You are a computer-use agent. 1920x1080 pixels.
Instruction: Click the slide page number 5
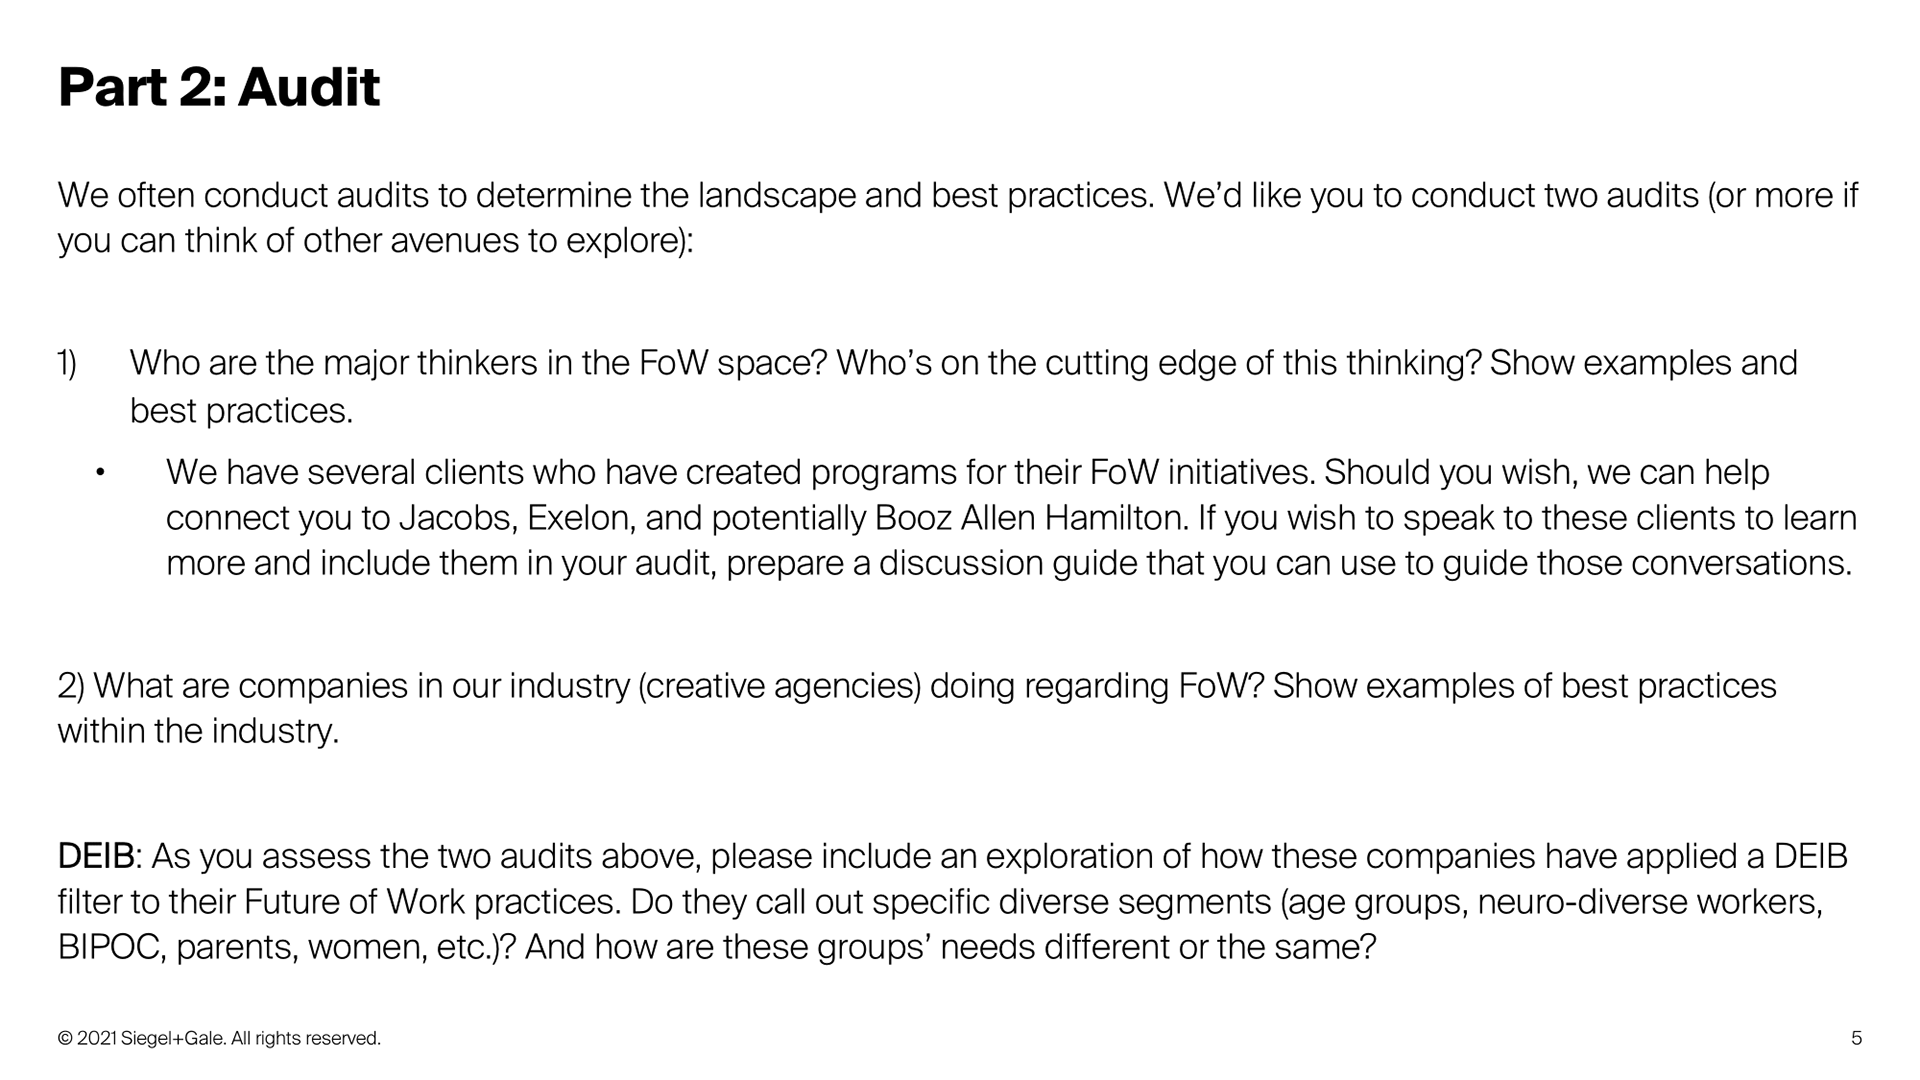(x=1856, y=1038)
